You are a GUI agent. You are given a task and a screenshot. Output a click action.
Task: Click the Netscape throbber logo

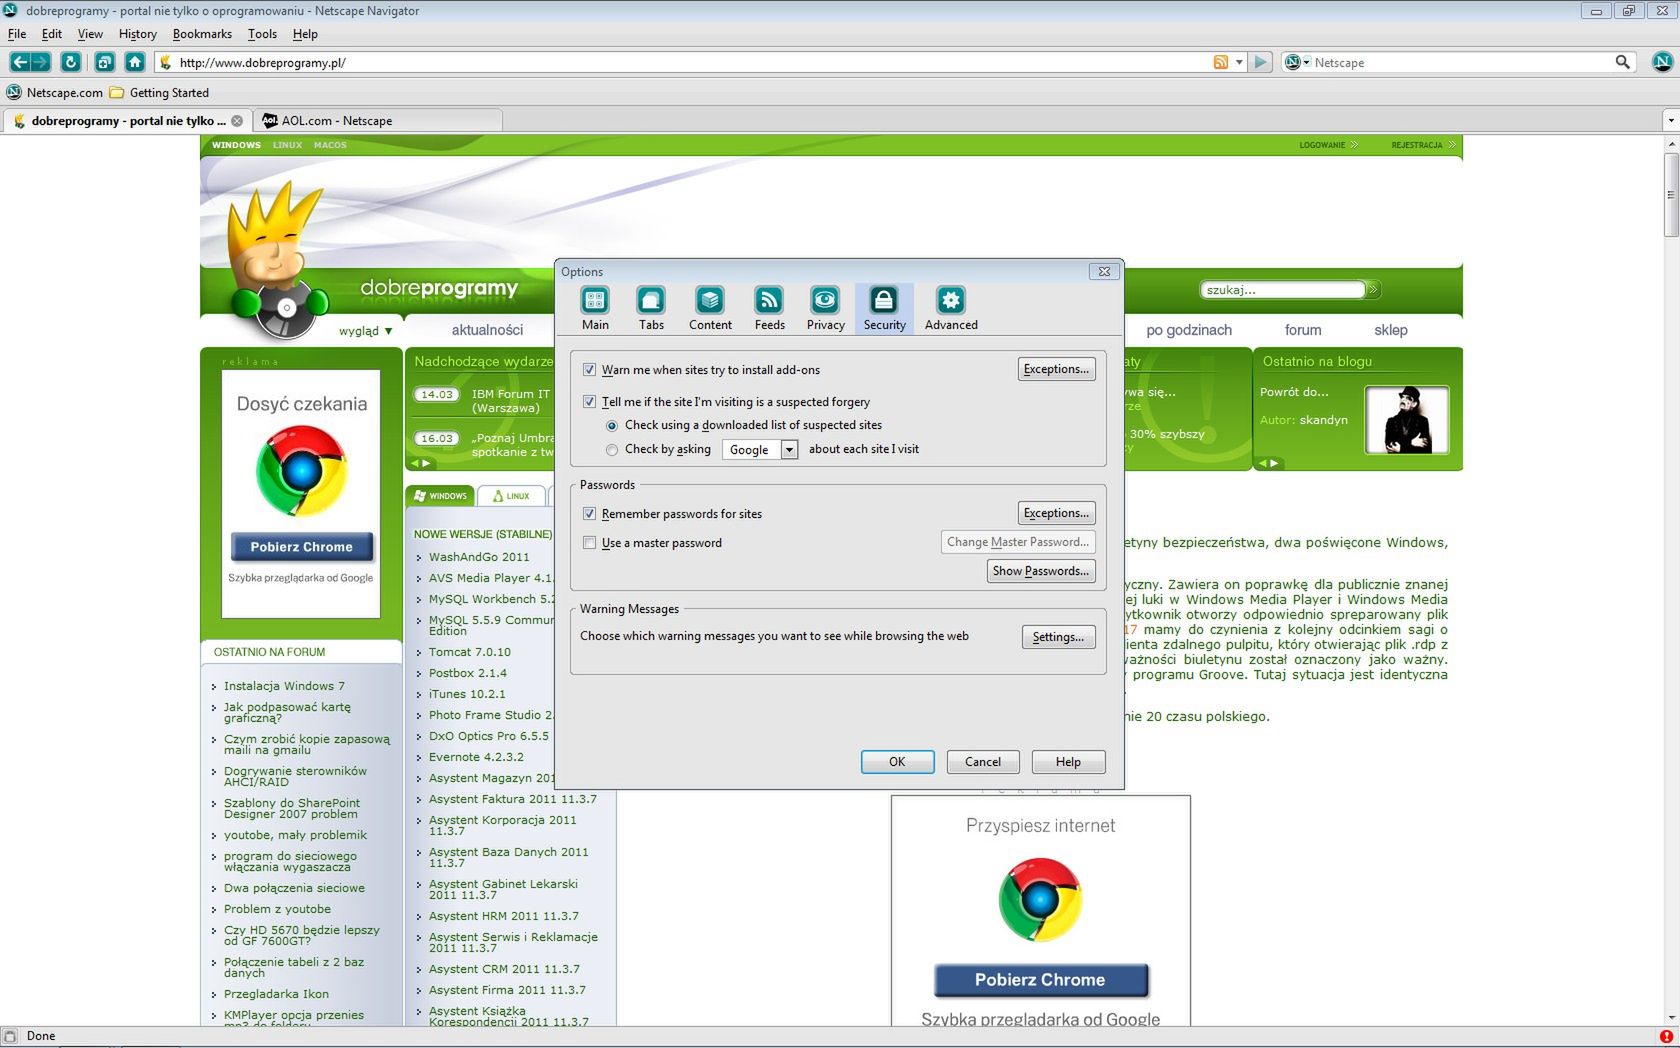(1661, 62)
